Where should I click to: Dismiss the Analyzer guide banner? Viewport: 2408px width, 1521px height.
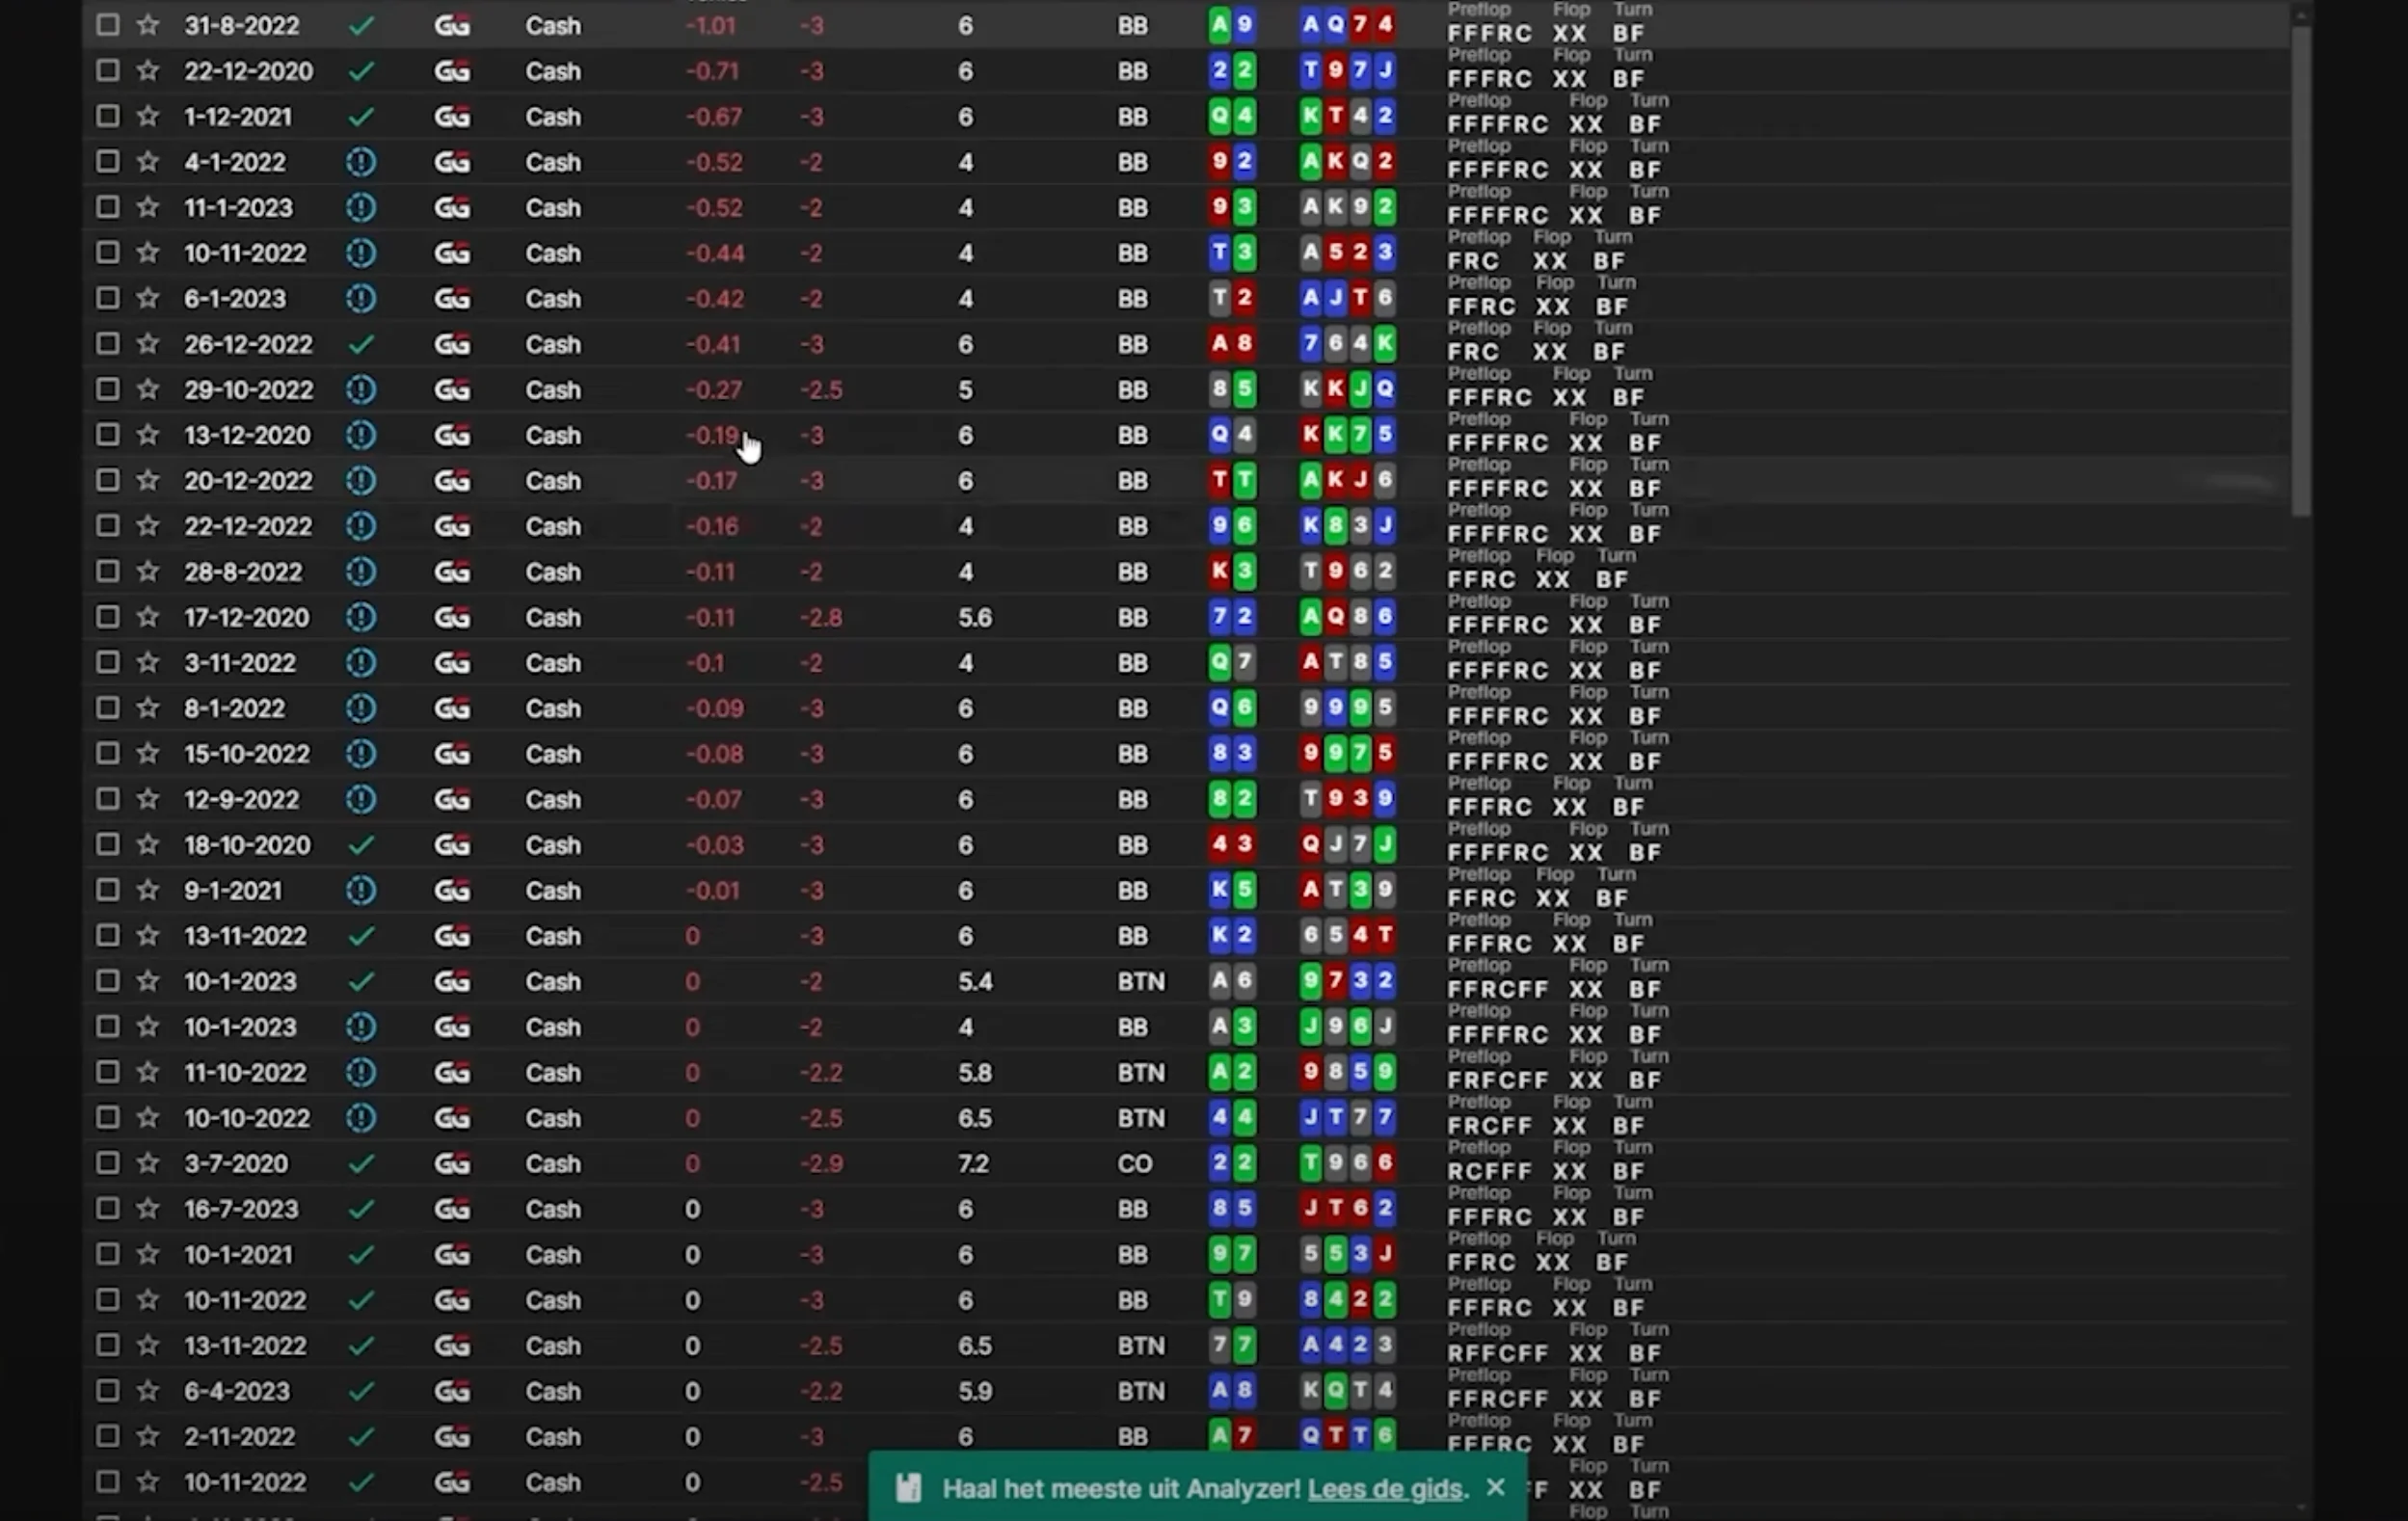click(1496, 1488)
